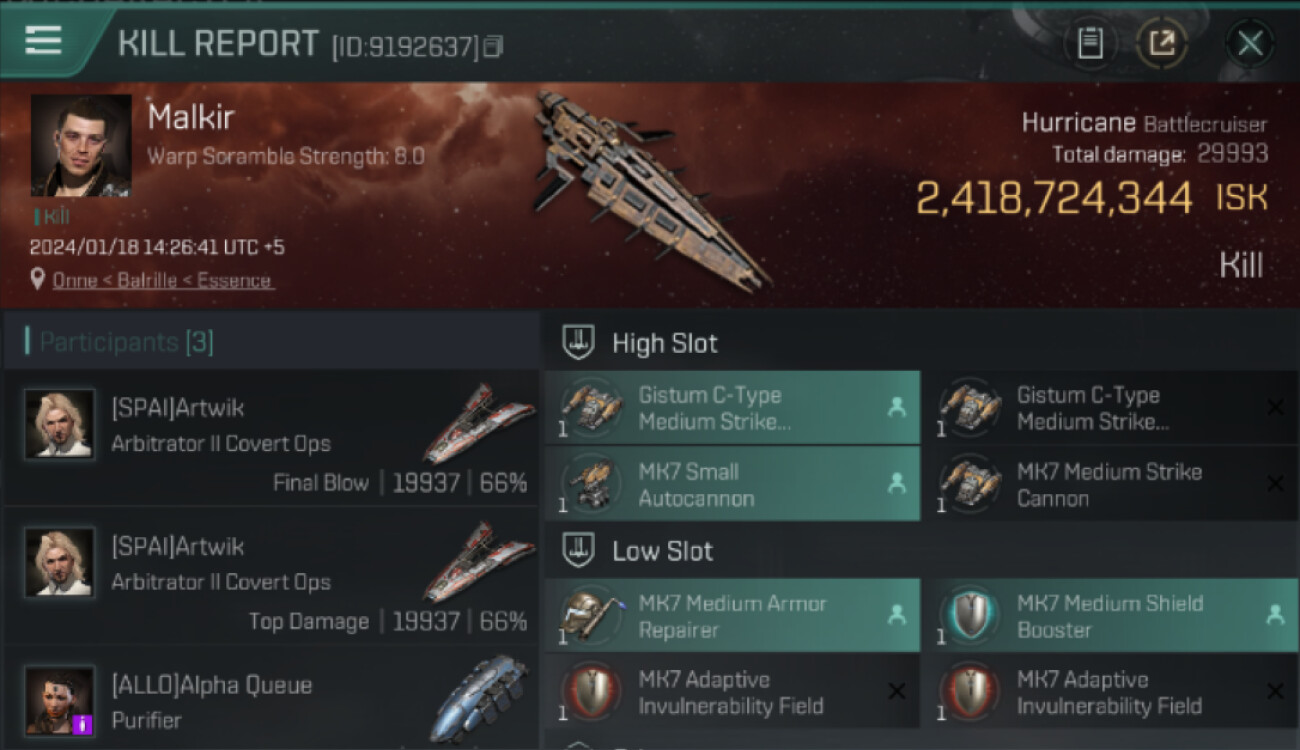
Task: Copy the kill report ID icon
Action: (492, 46)
